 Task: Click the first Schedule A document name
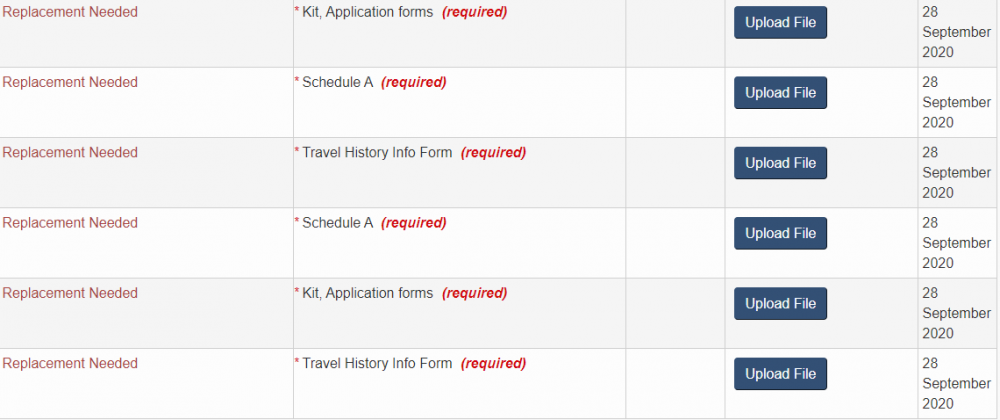(x=337, y=83)
